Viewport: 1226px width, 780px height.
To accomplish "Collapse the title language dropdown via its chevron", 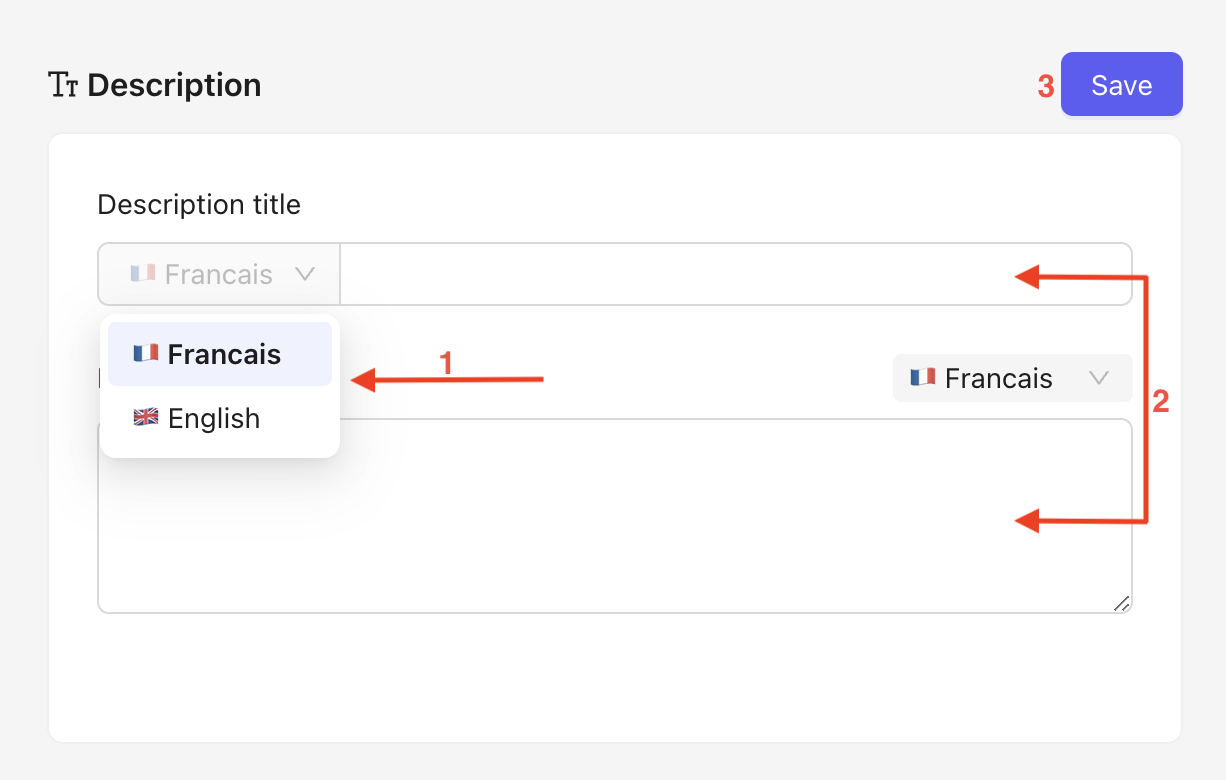I will (305, 273).
